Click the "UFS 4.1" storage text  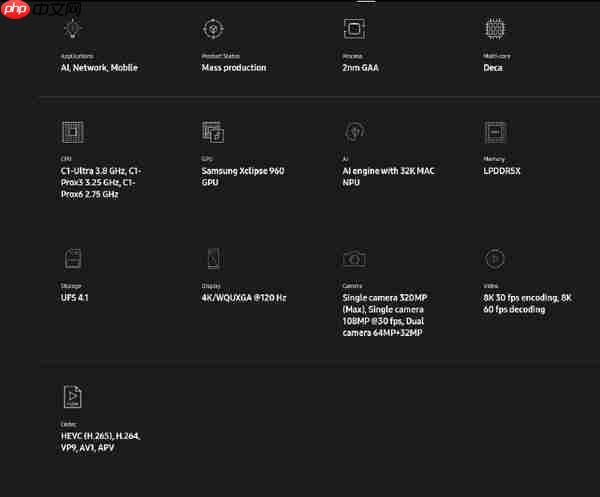click(76, 297)
